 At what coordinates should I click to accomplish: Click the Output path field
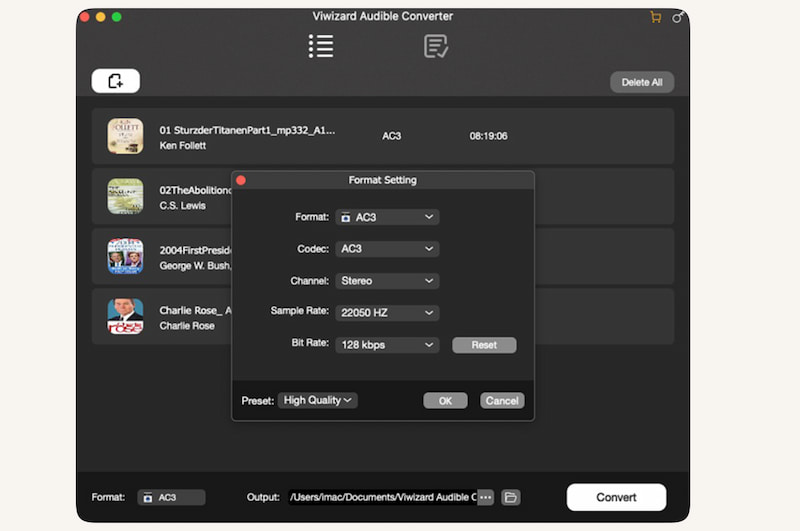[x=383, y=497]
